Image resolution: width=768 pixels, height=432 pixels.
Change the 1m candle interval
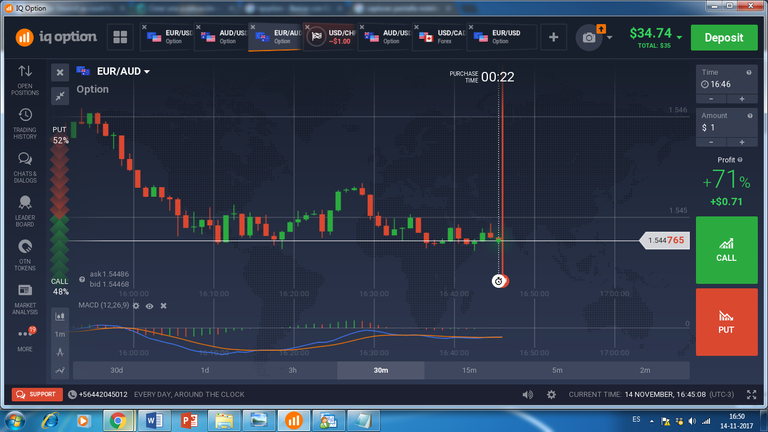point(60,334)
